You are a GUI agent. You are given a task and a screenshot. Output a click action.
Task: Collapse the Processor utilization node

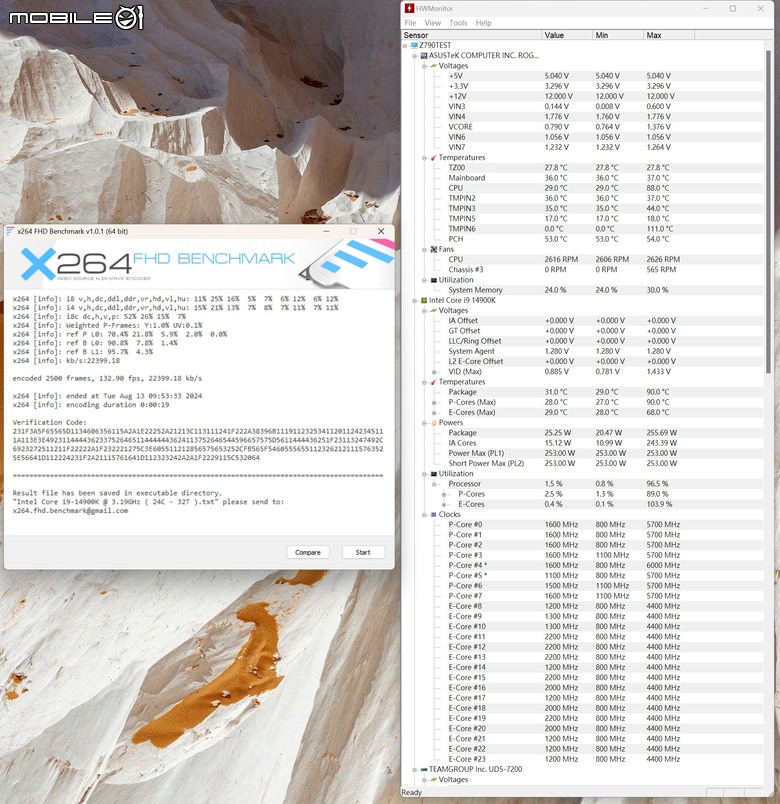tap(434, 484)
